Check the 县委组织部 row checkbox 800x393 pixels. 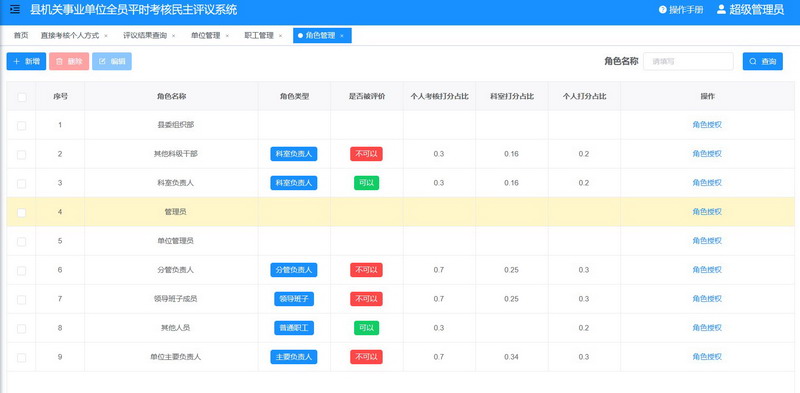21,126
